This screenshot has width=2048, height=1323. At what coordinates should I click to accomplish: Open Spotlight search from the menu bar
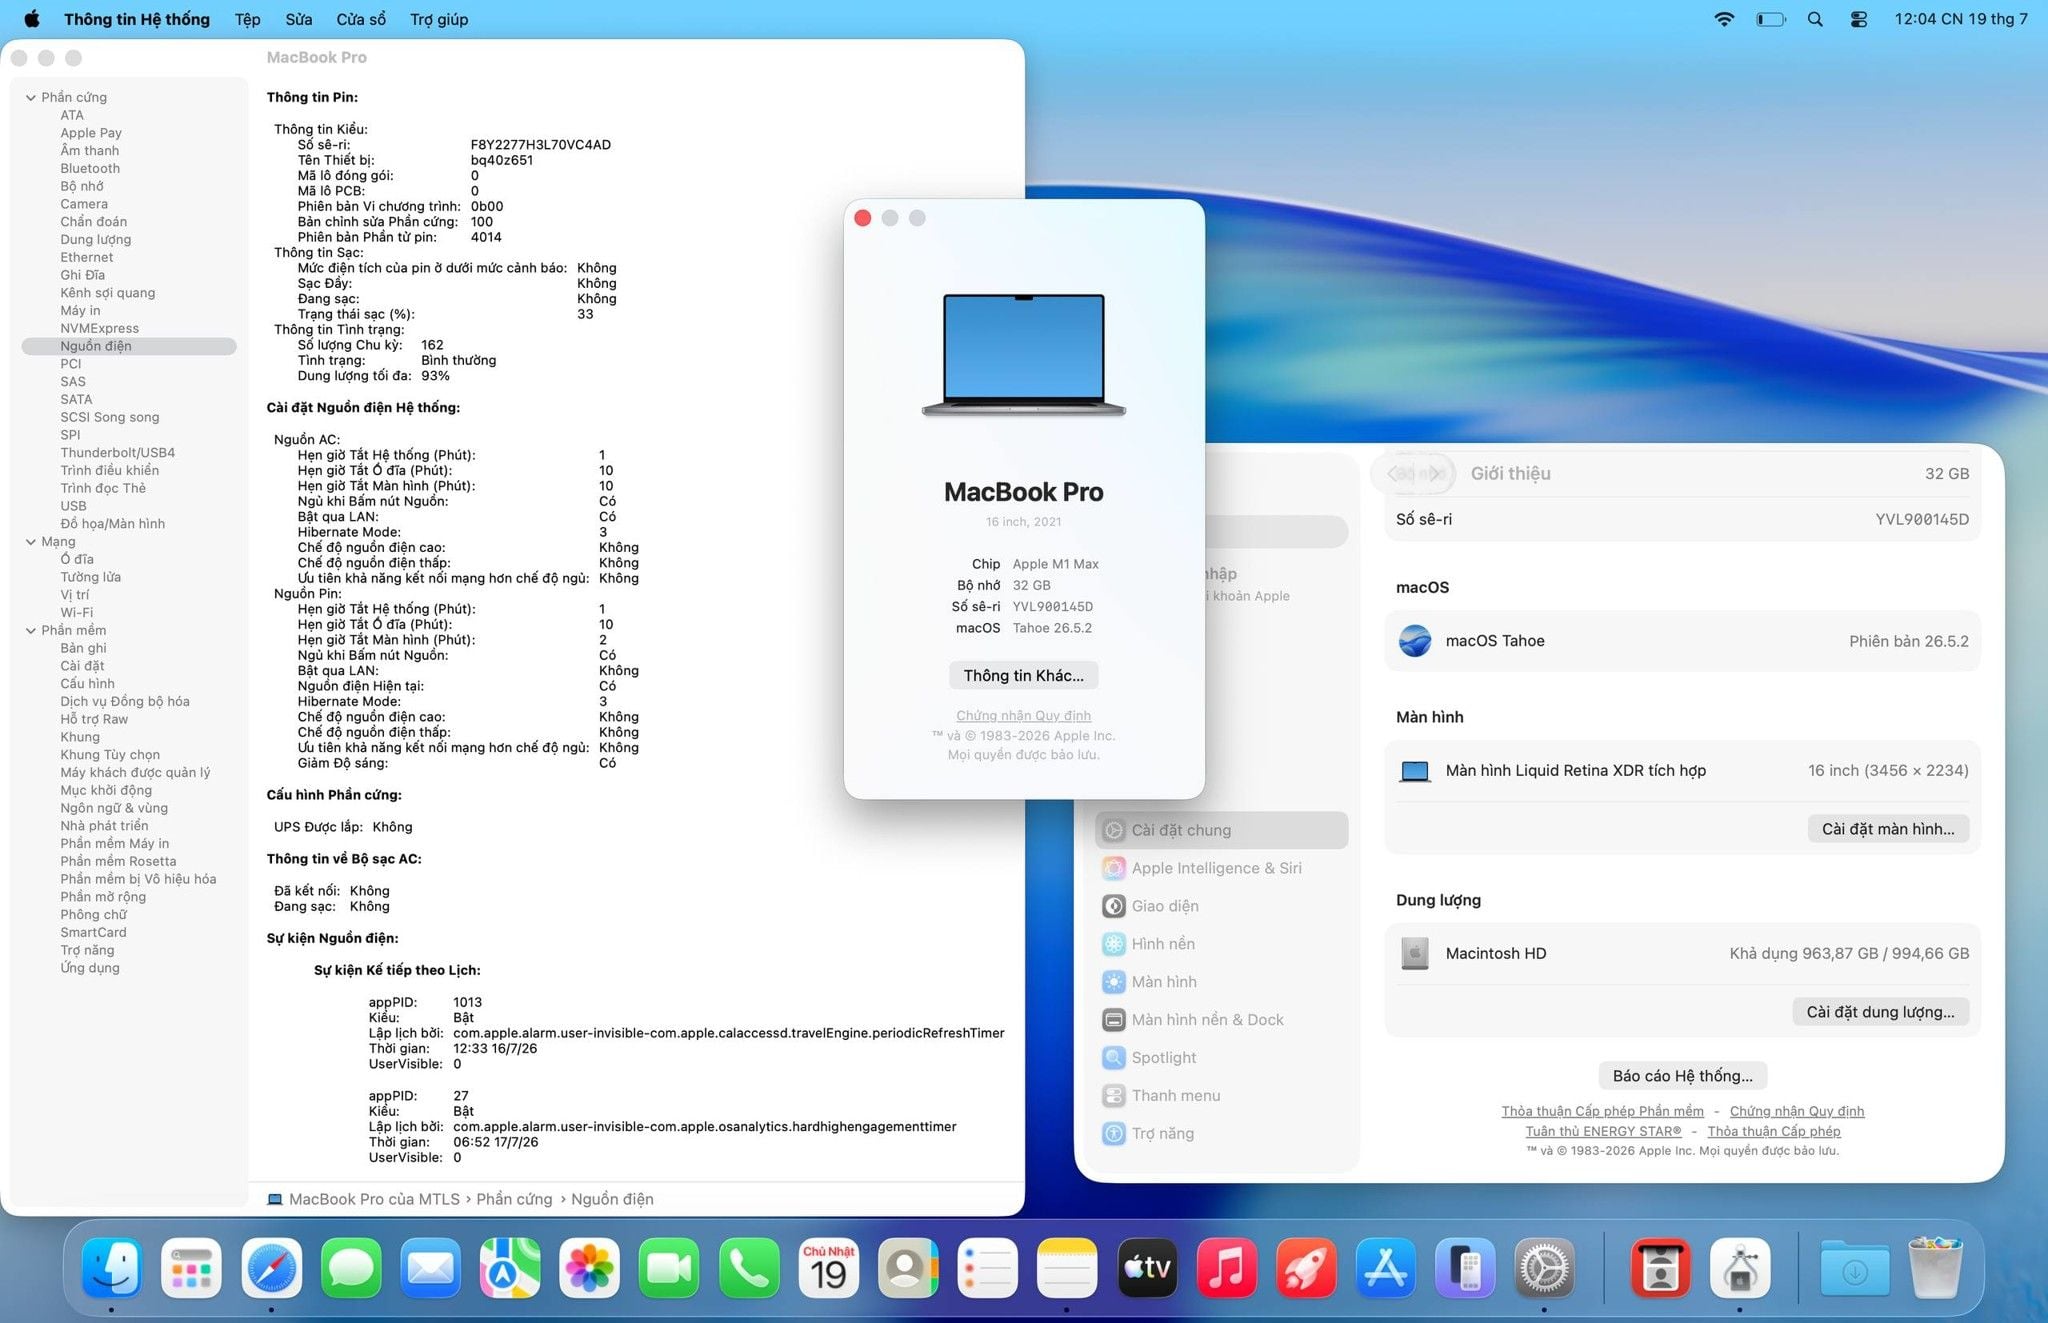1815,19
